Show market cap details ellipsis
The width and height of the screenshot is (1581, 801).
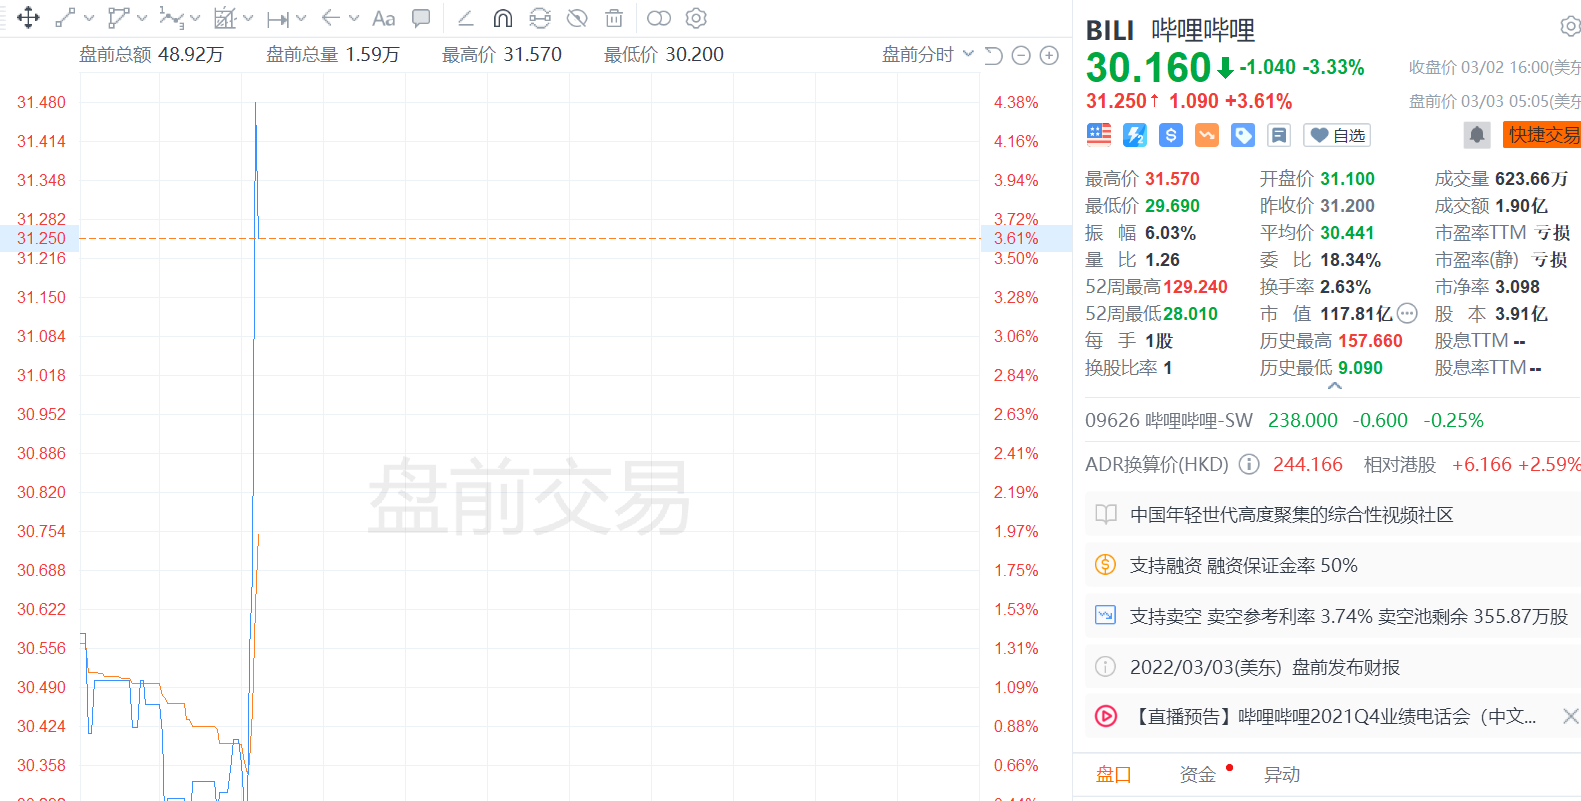point(1407,313)
